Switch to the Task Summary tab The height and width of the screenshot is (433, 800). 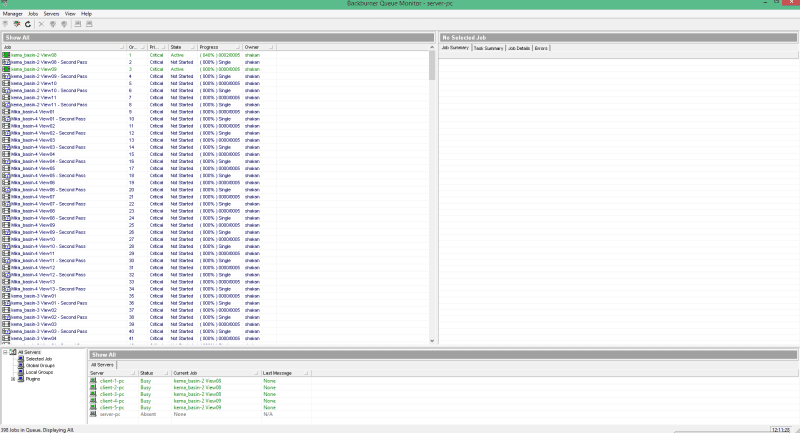tap(487, 47)
